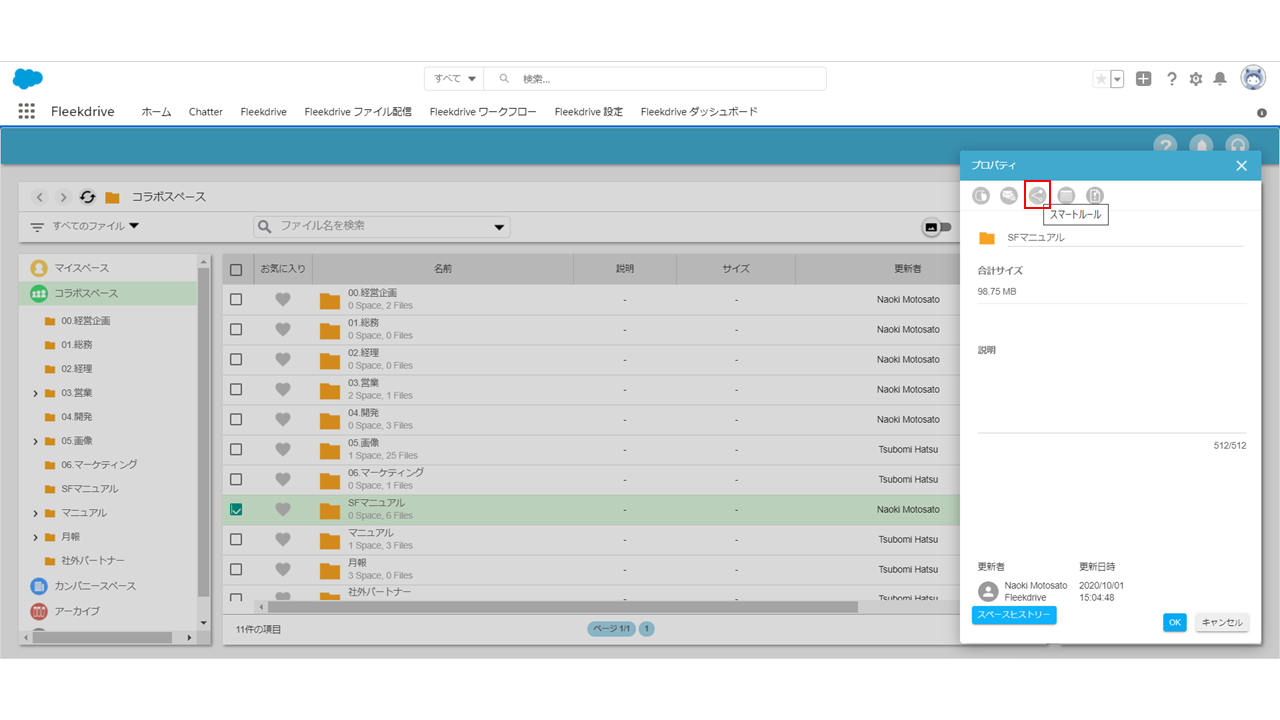Click the スペースヒストリー button
The height and width of the screenshot is (720, 1280).
tap(1014, 615)
